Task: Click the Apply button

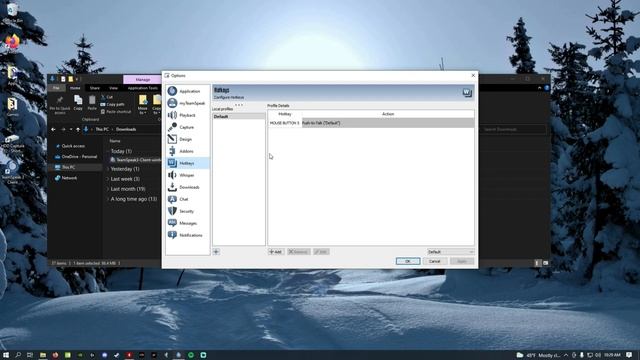Action: [x=462, y=261]
